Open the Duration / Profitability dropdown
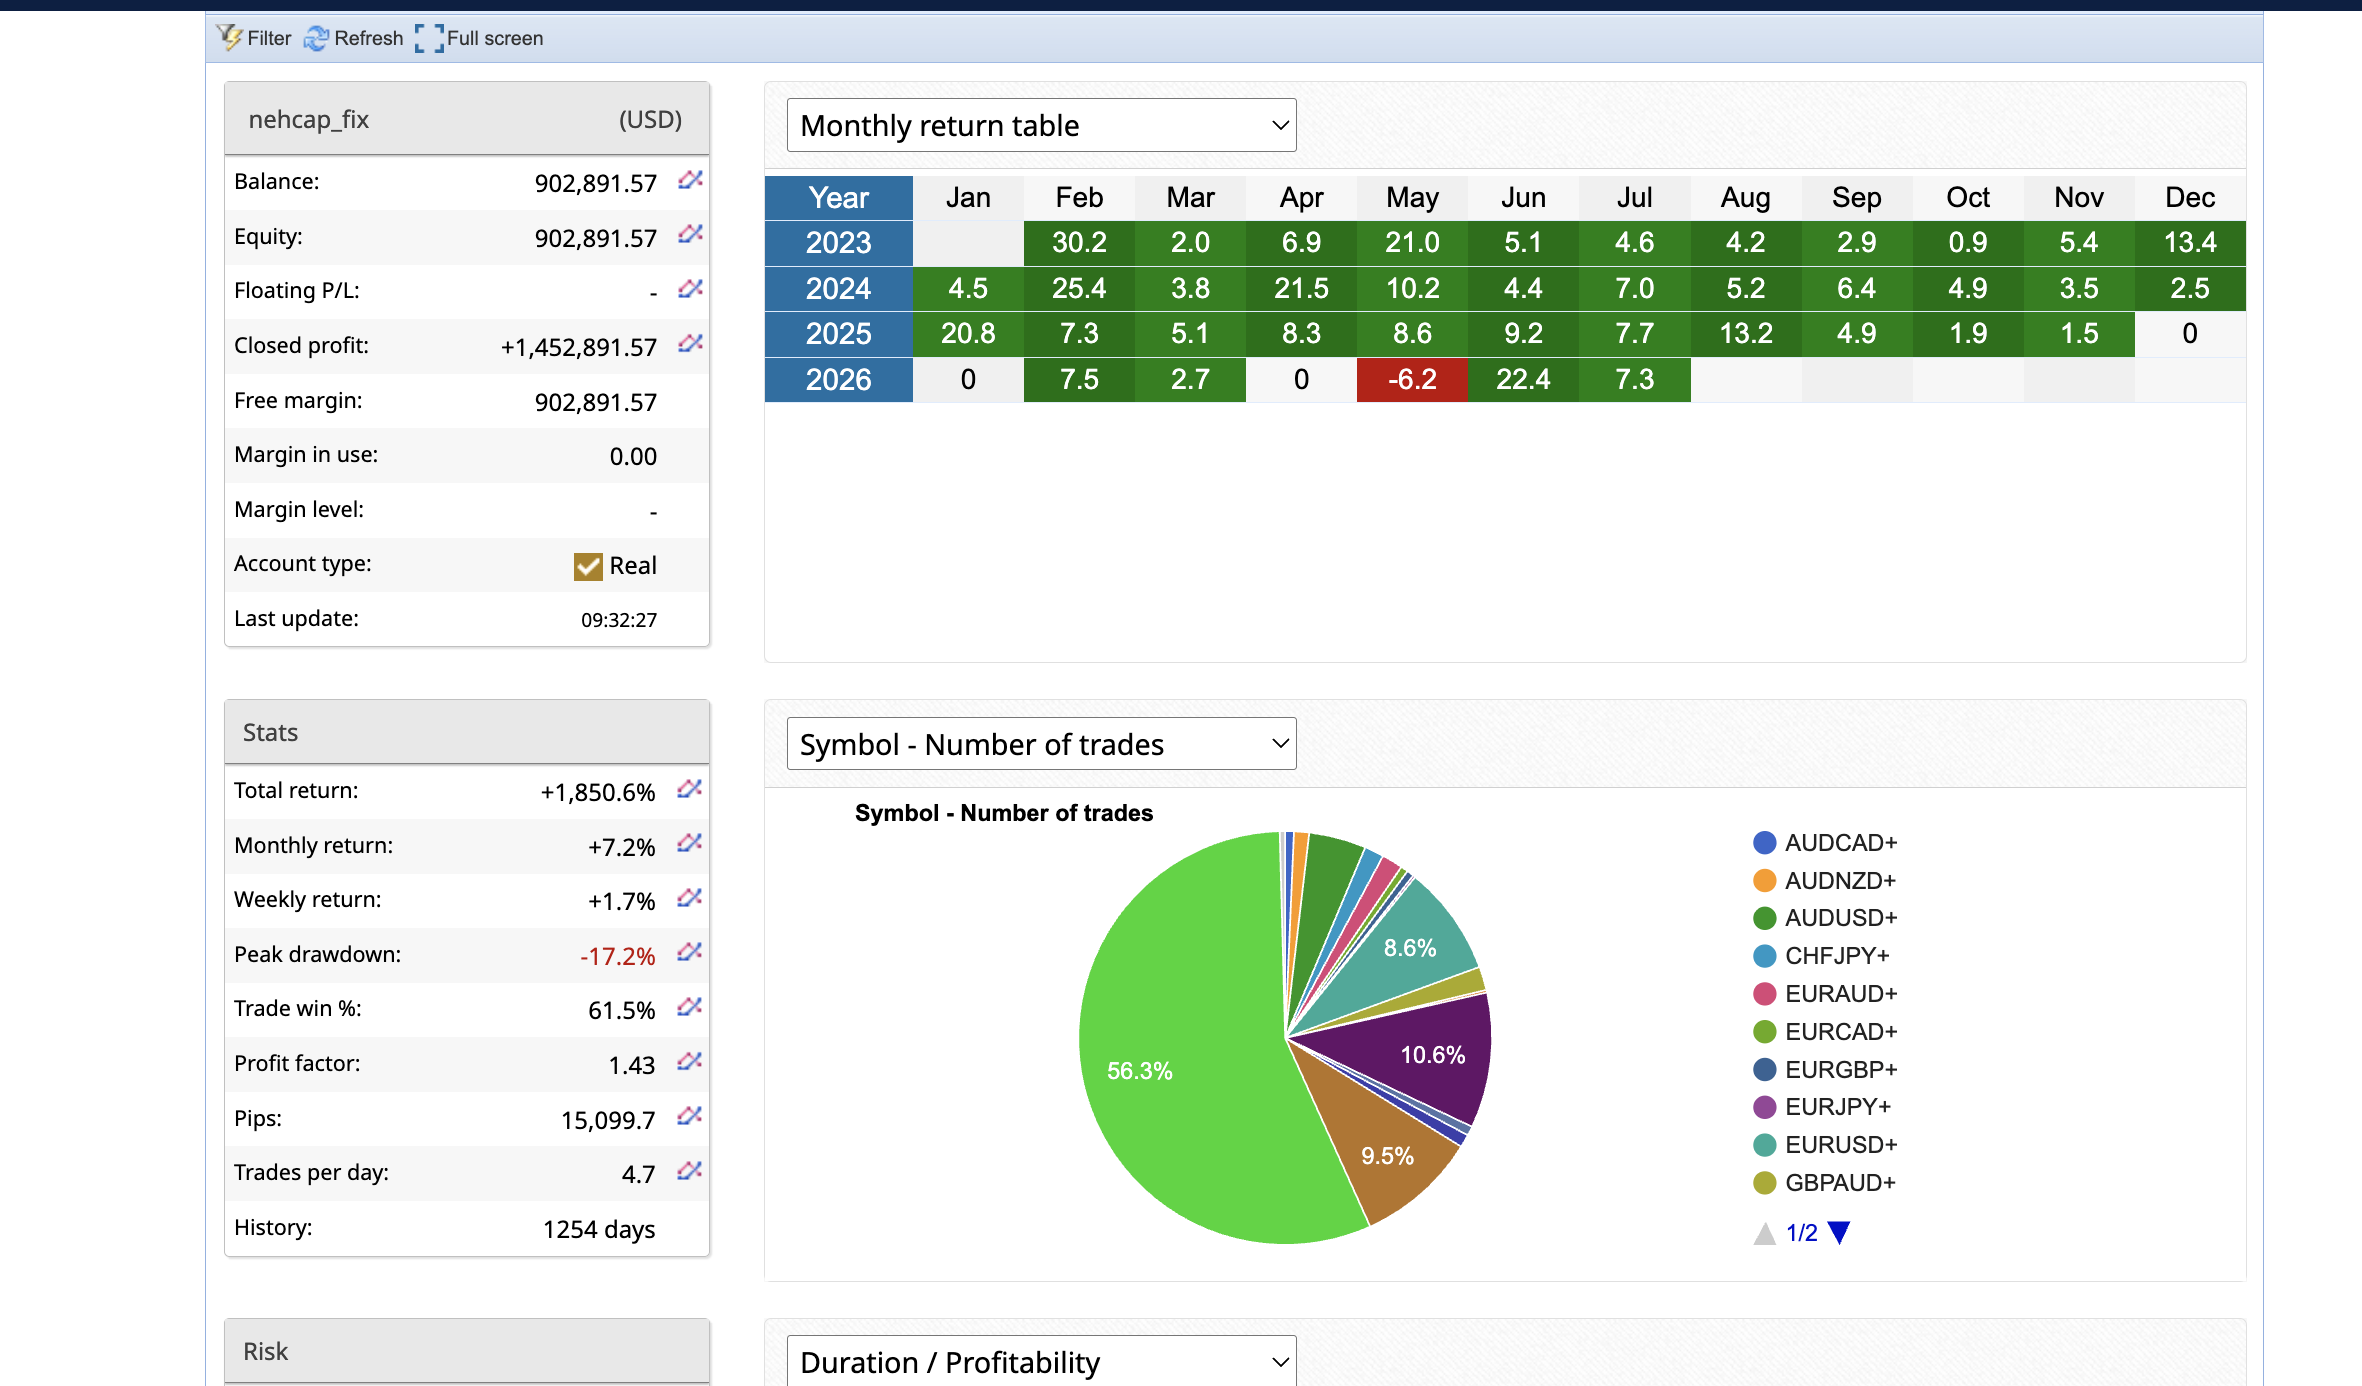Screen dimensions: 2362x1386 1041,1361
